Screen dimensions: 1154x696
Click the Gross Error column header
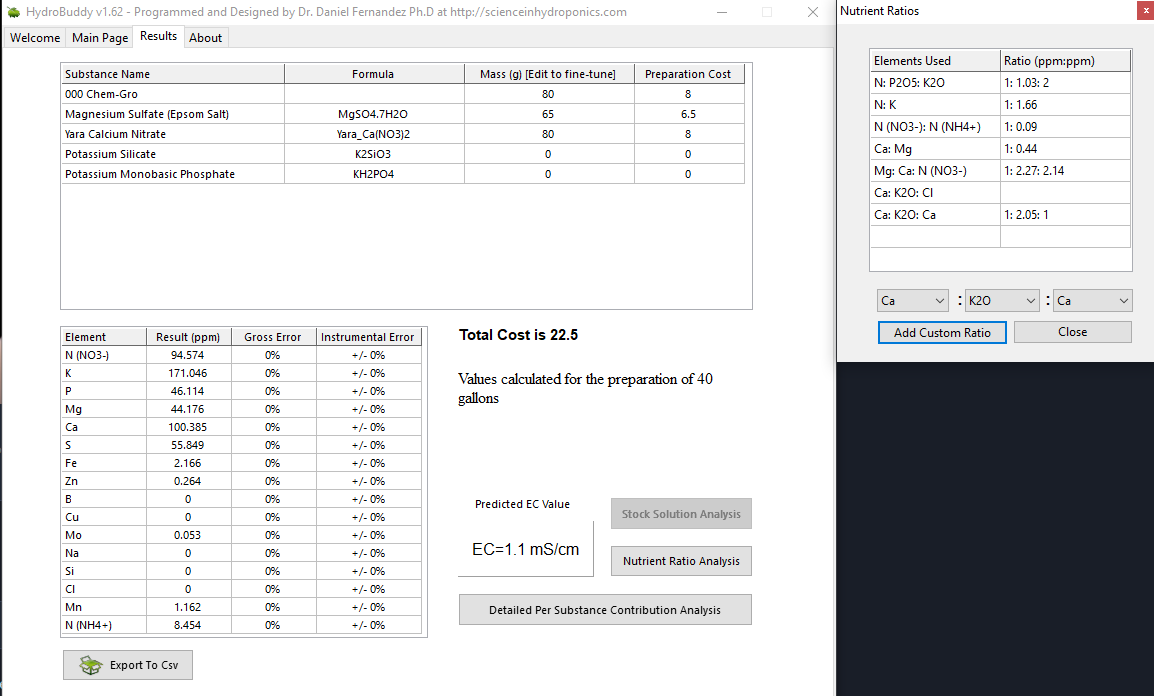pyautogui.click(x=273, y=337)
